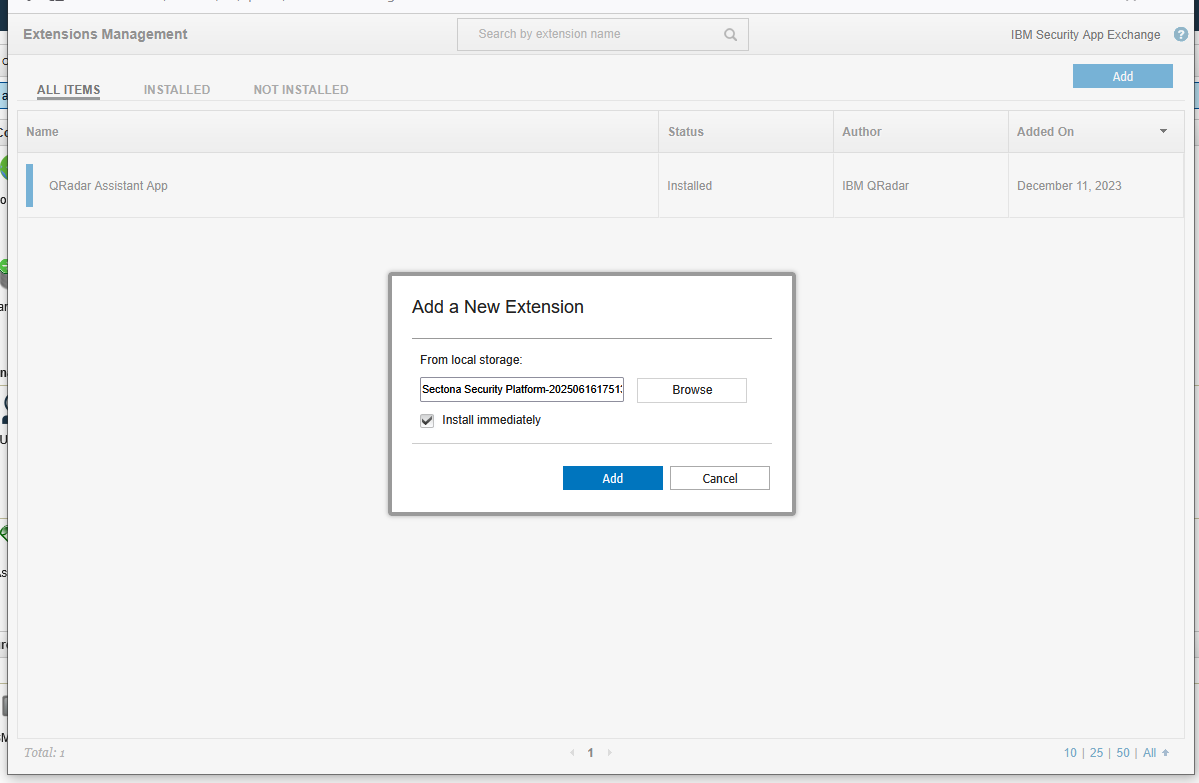Screen dimensions: 1199x783
Task: Click the Sectona Security Platform file path field
Action: 521,389
